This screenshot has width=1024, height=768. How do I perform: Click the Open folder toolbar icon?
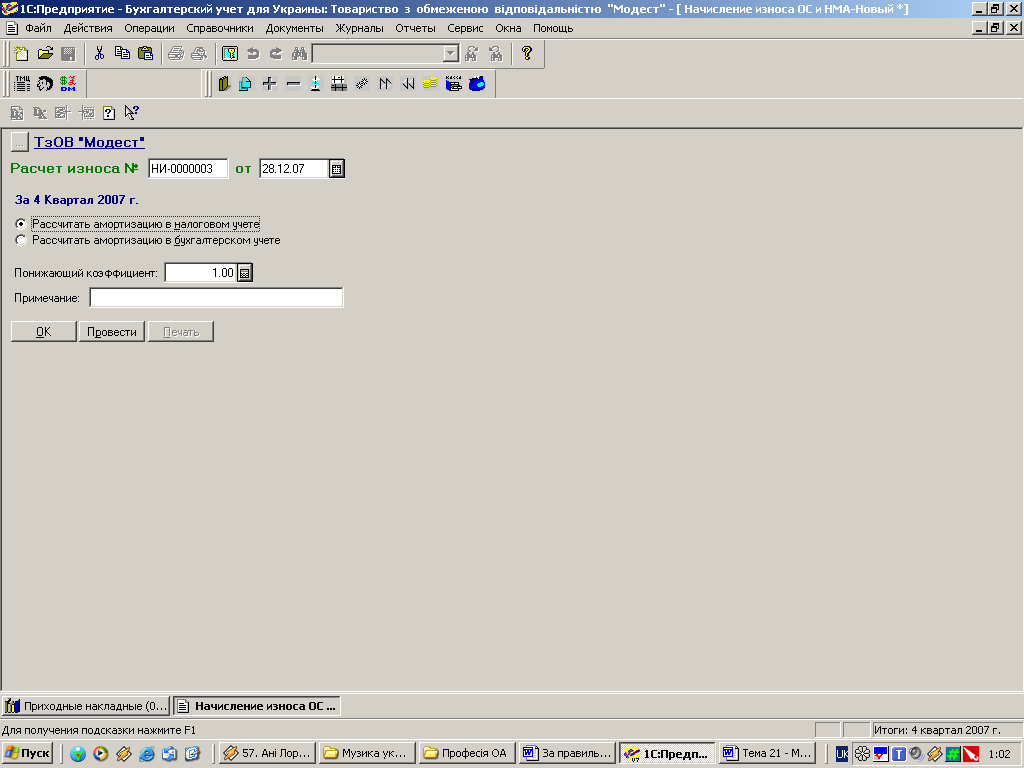click(45, 54)
